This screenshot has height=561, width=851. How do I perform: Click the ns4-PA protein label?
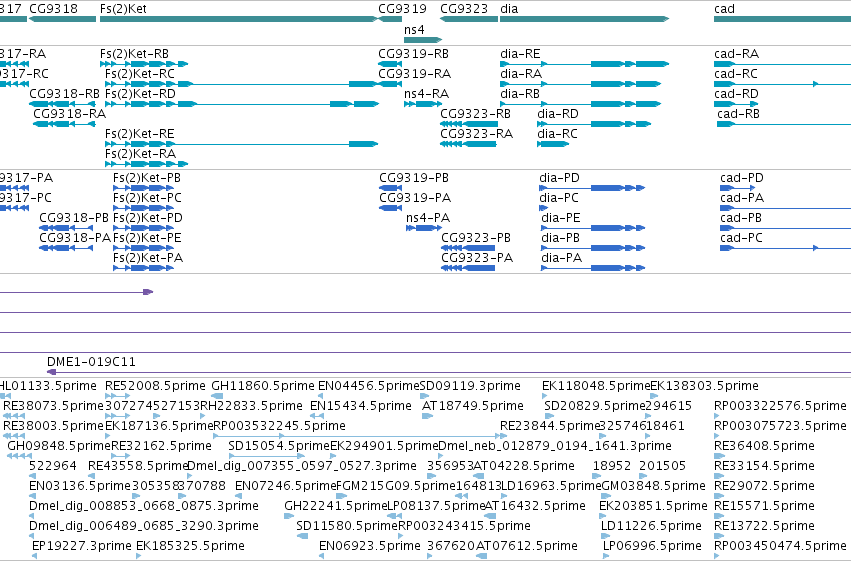tap(428, 218)
